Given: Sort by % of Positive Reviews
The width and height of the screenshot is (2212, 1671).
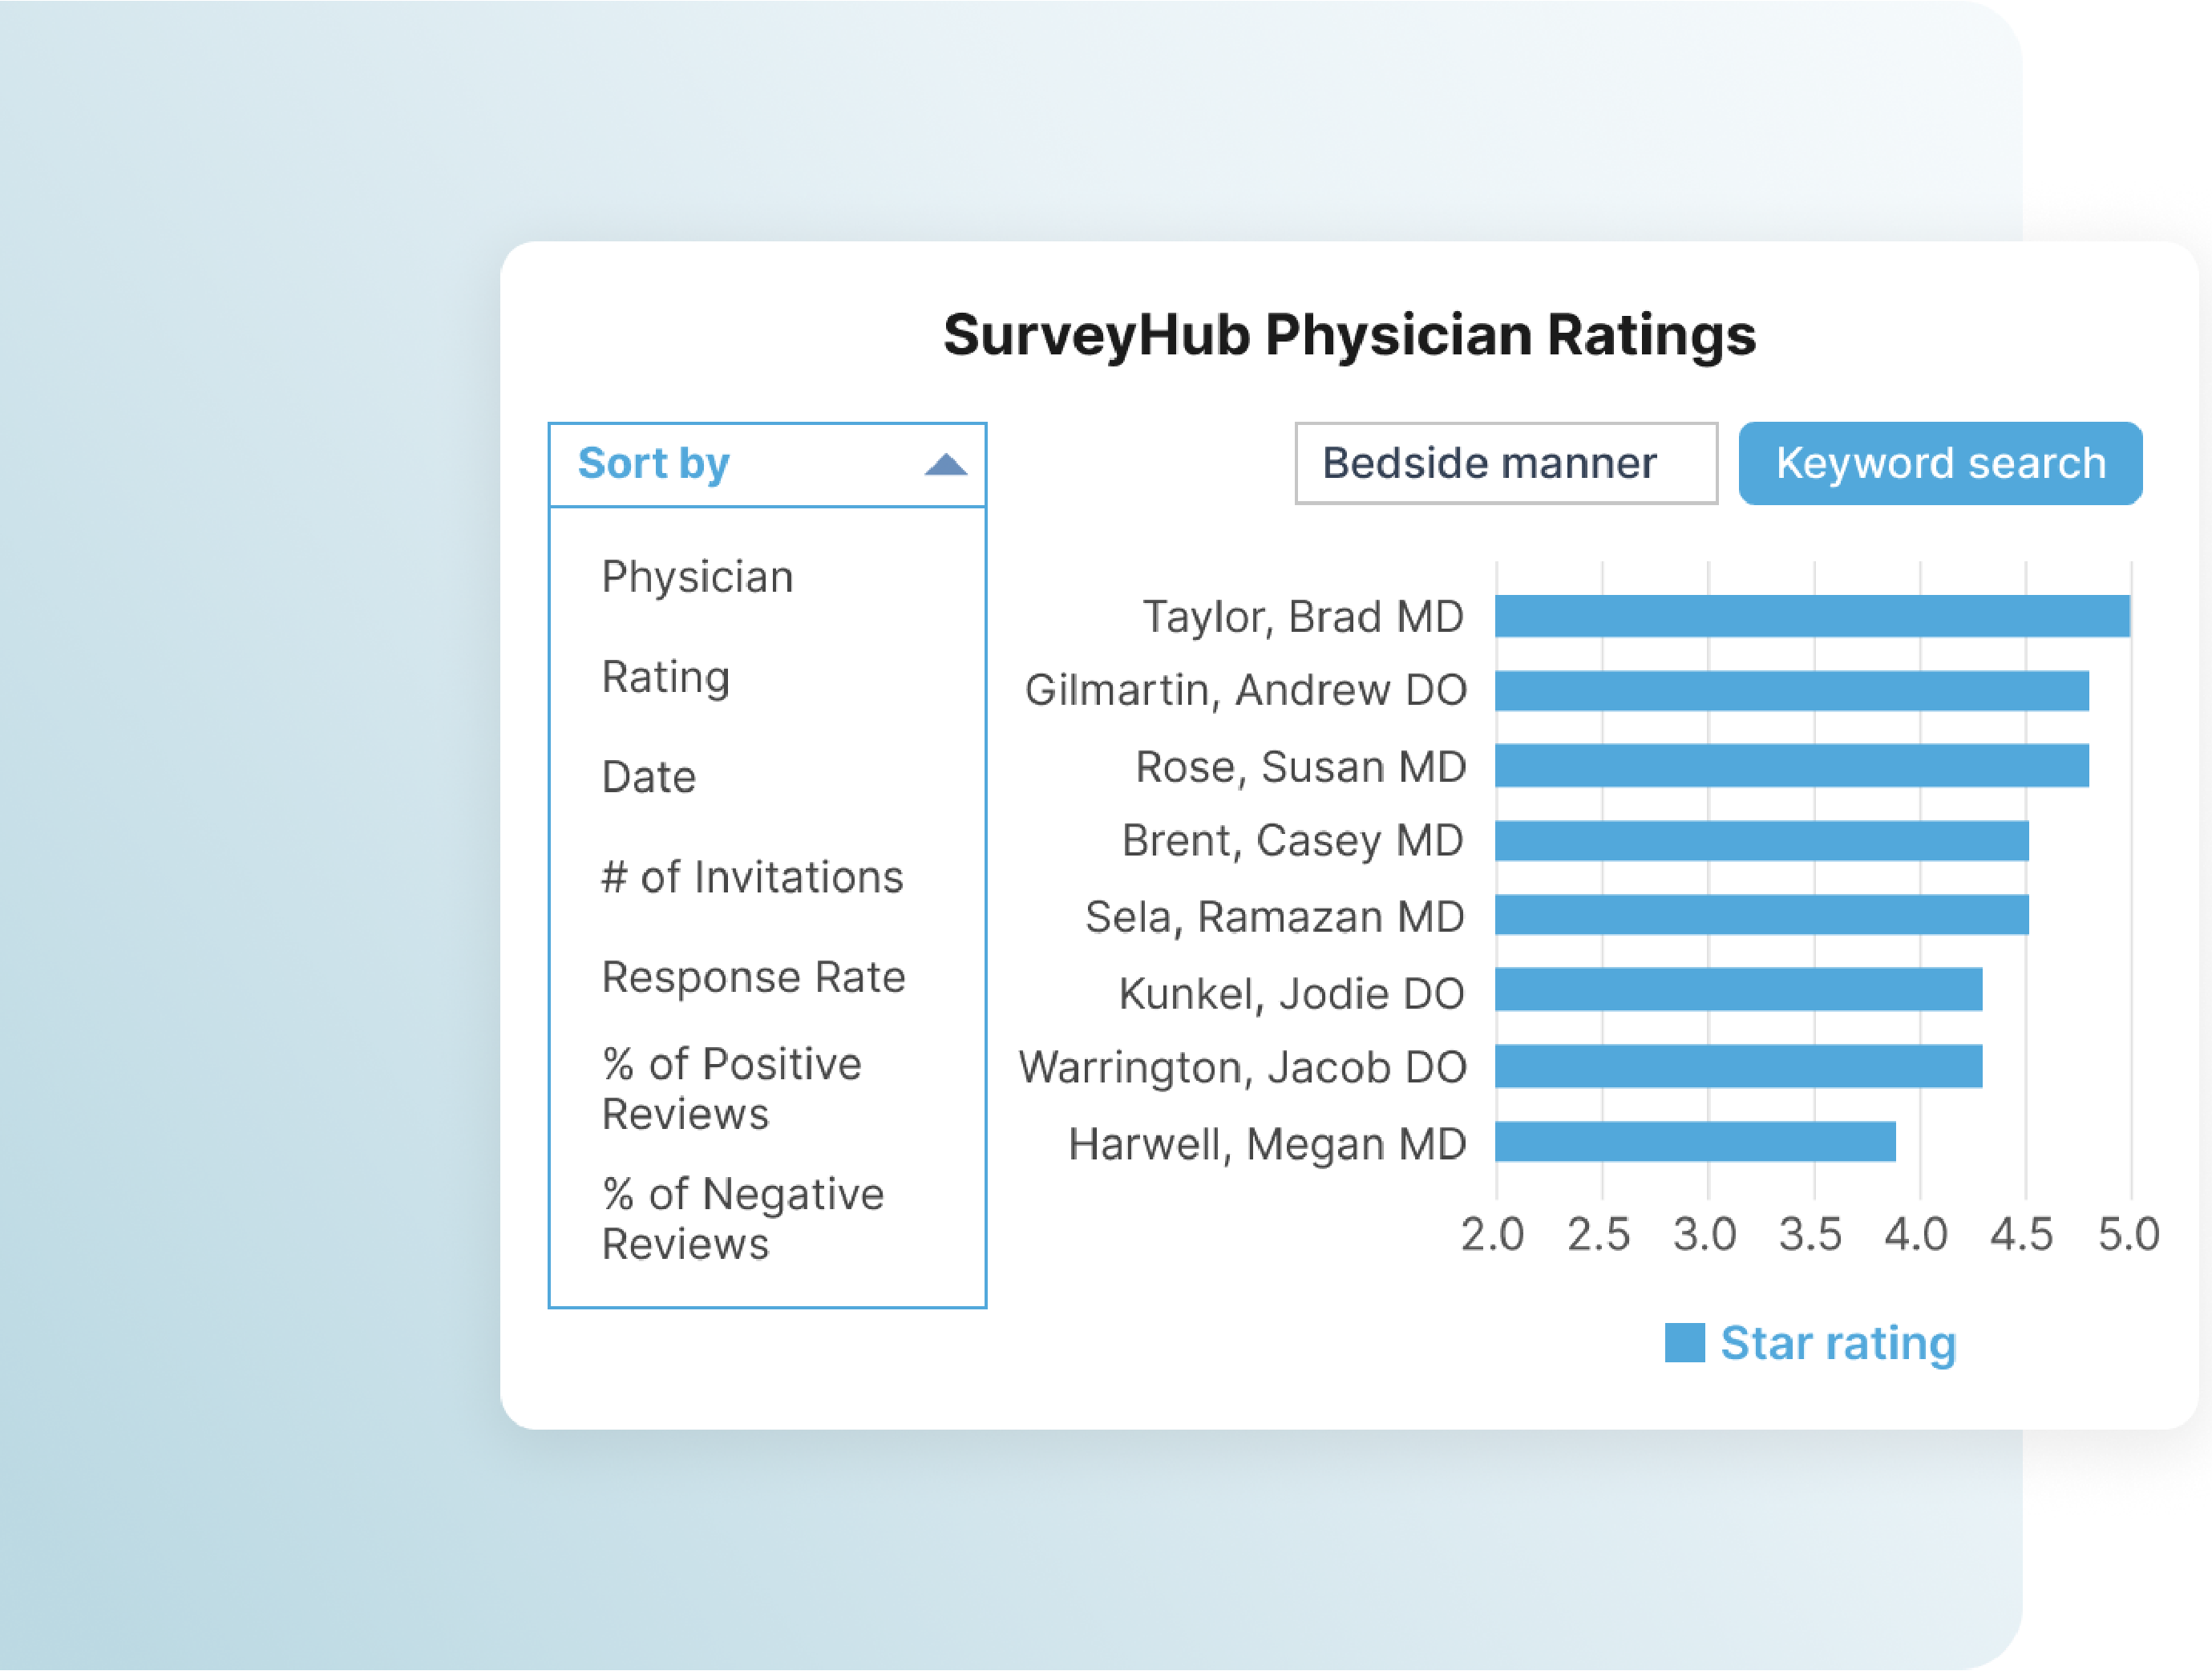Looking at the screenshot, I should (x=729, y=1088).
